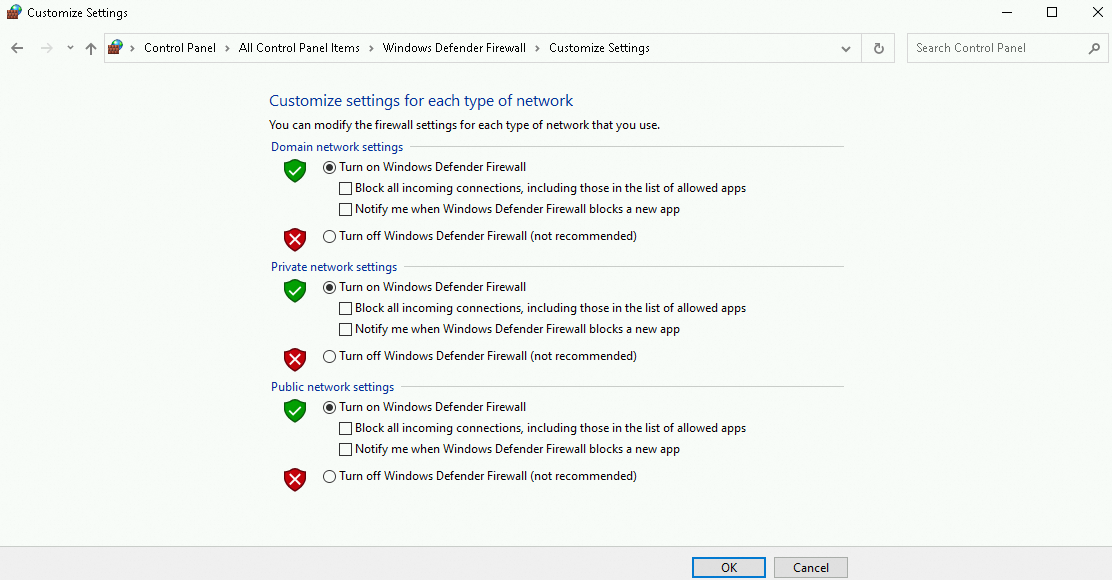Click the firewall icon in address bar
Screen dimensions: 1112x580
click(x=115, y=48)
